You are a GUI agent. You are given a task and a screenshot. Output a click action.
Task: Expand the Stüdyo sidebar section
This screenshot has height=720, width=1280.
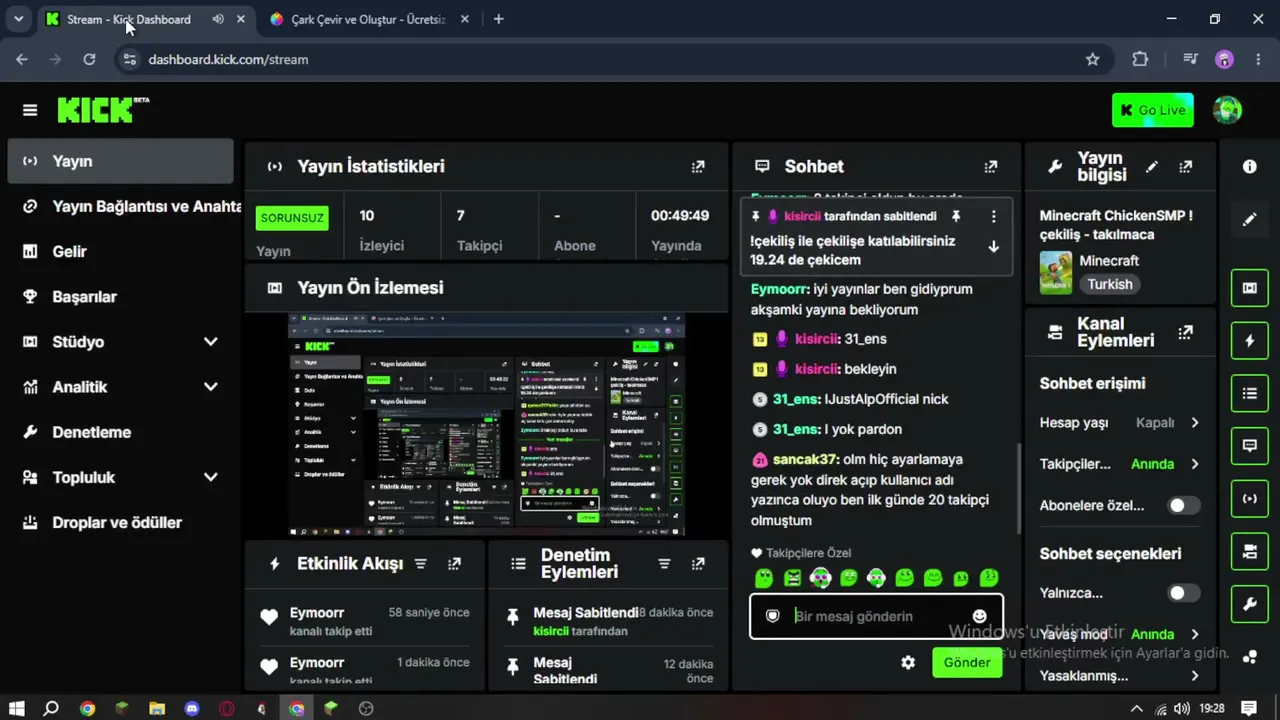tap(211, 342)
